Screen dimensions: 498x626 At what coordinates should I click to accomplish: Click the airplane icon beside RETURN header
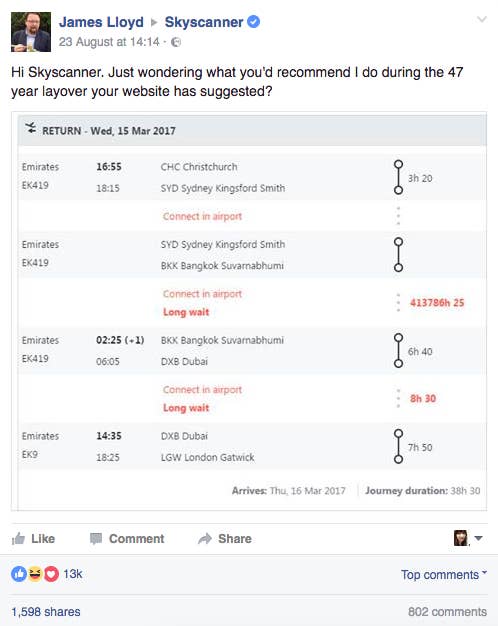click(31, 128)
